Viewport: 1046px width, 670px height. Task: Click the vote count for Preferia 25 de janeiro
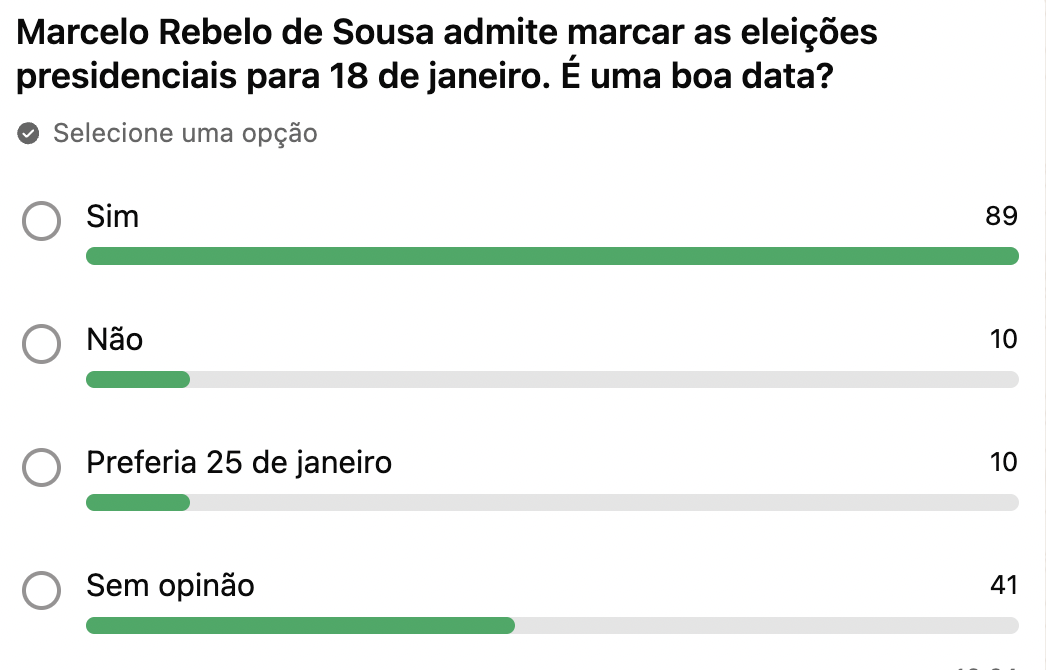(x=1003, y=463)
